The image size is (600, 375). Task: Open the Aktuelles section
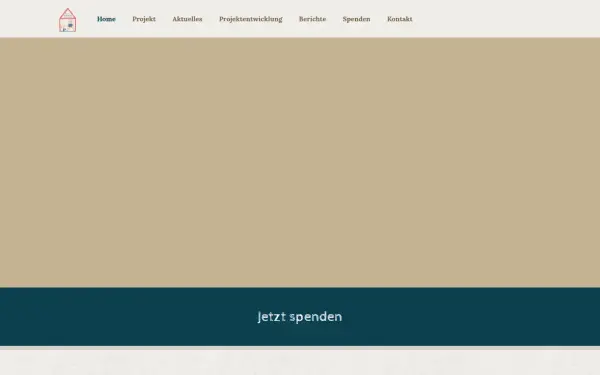tap(187, 19)
